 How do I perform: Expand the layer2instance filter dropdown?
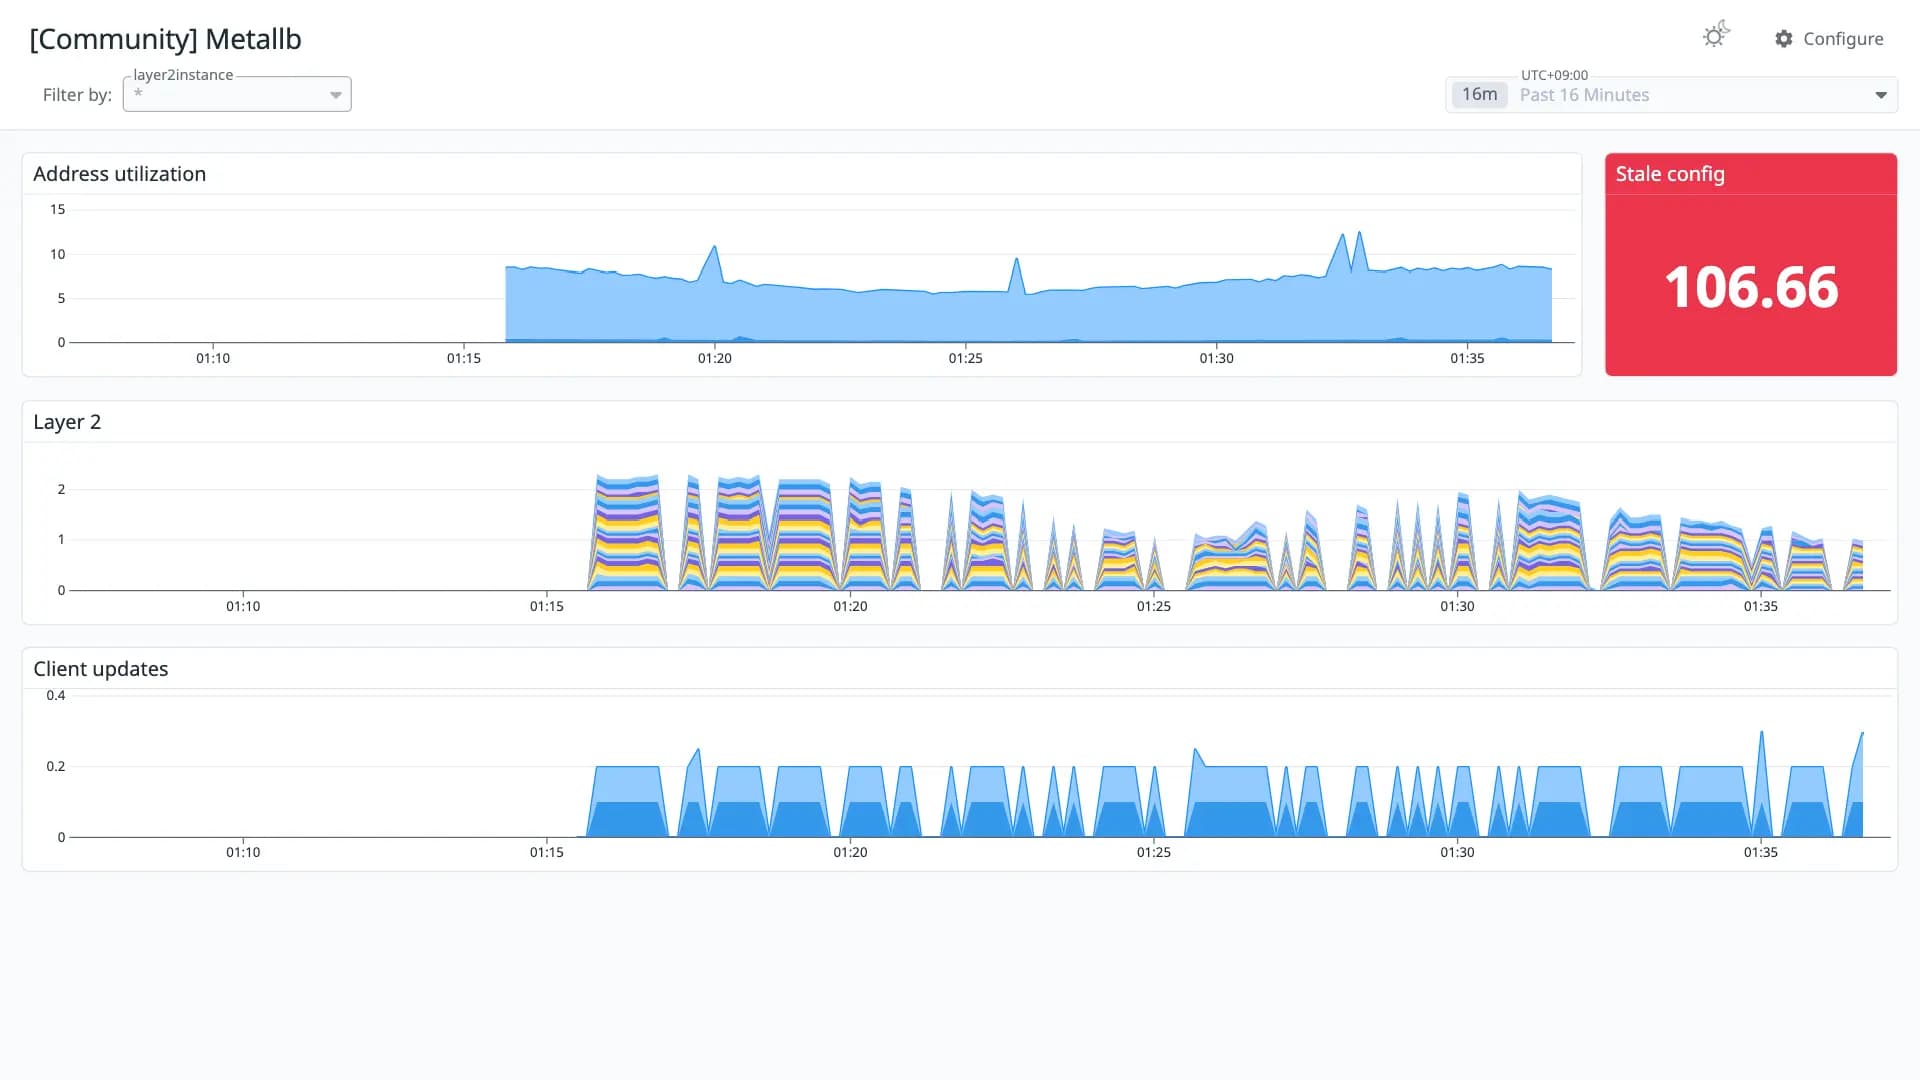237,94
